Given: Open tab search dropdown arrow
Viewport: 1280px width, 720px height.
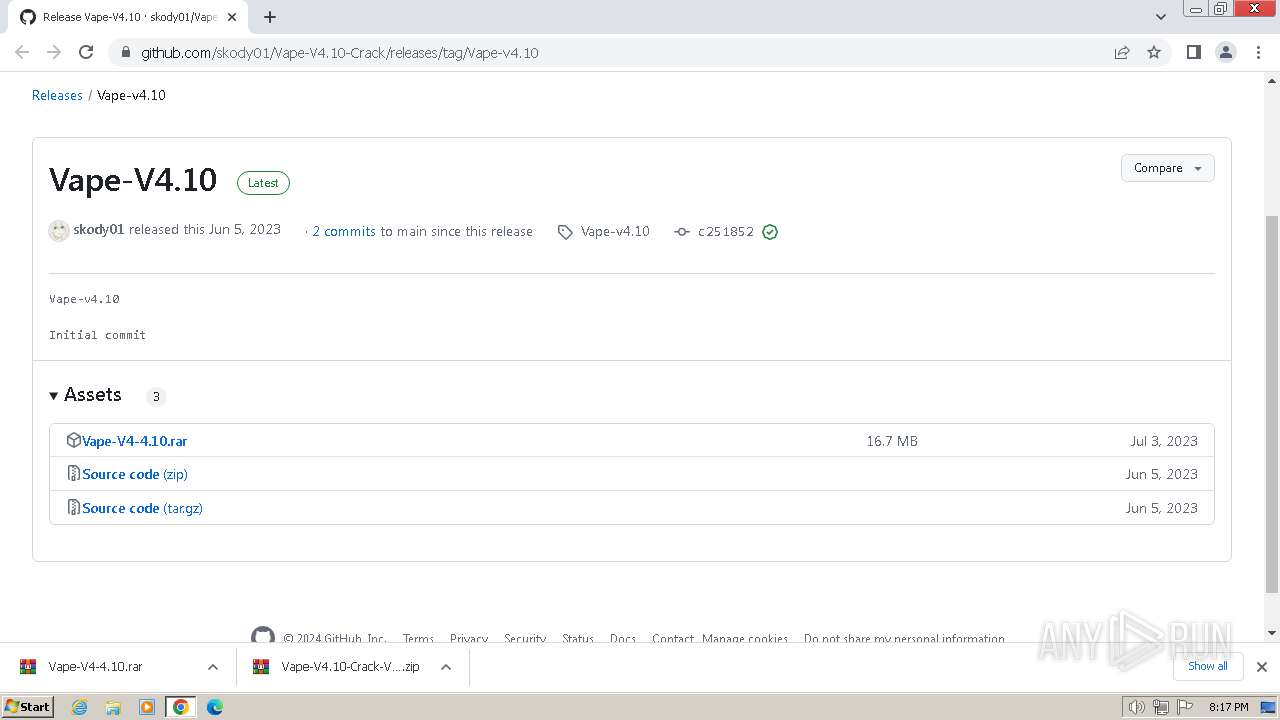Looking at the screenshot, I should 1161,17.
